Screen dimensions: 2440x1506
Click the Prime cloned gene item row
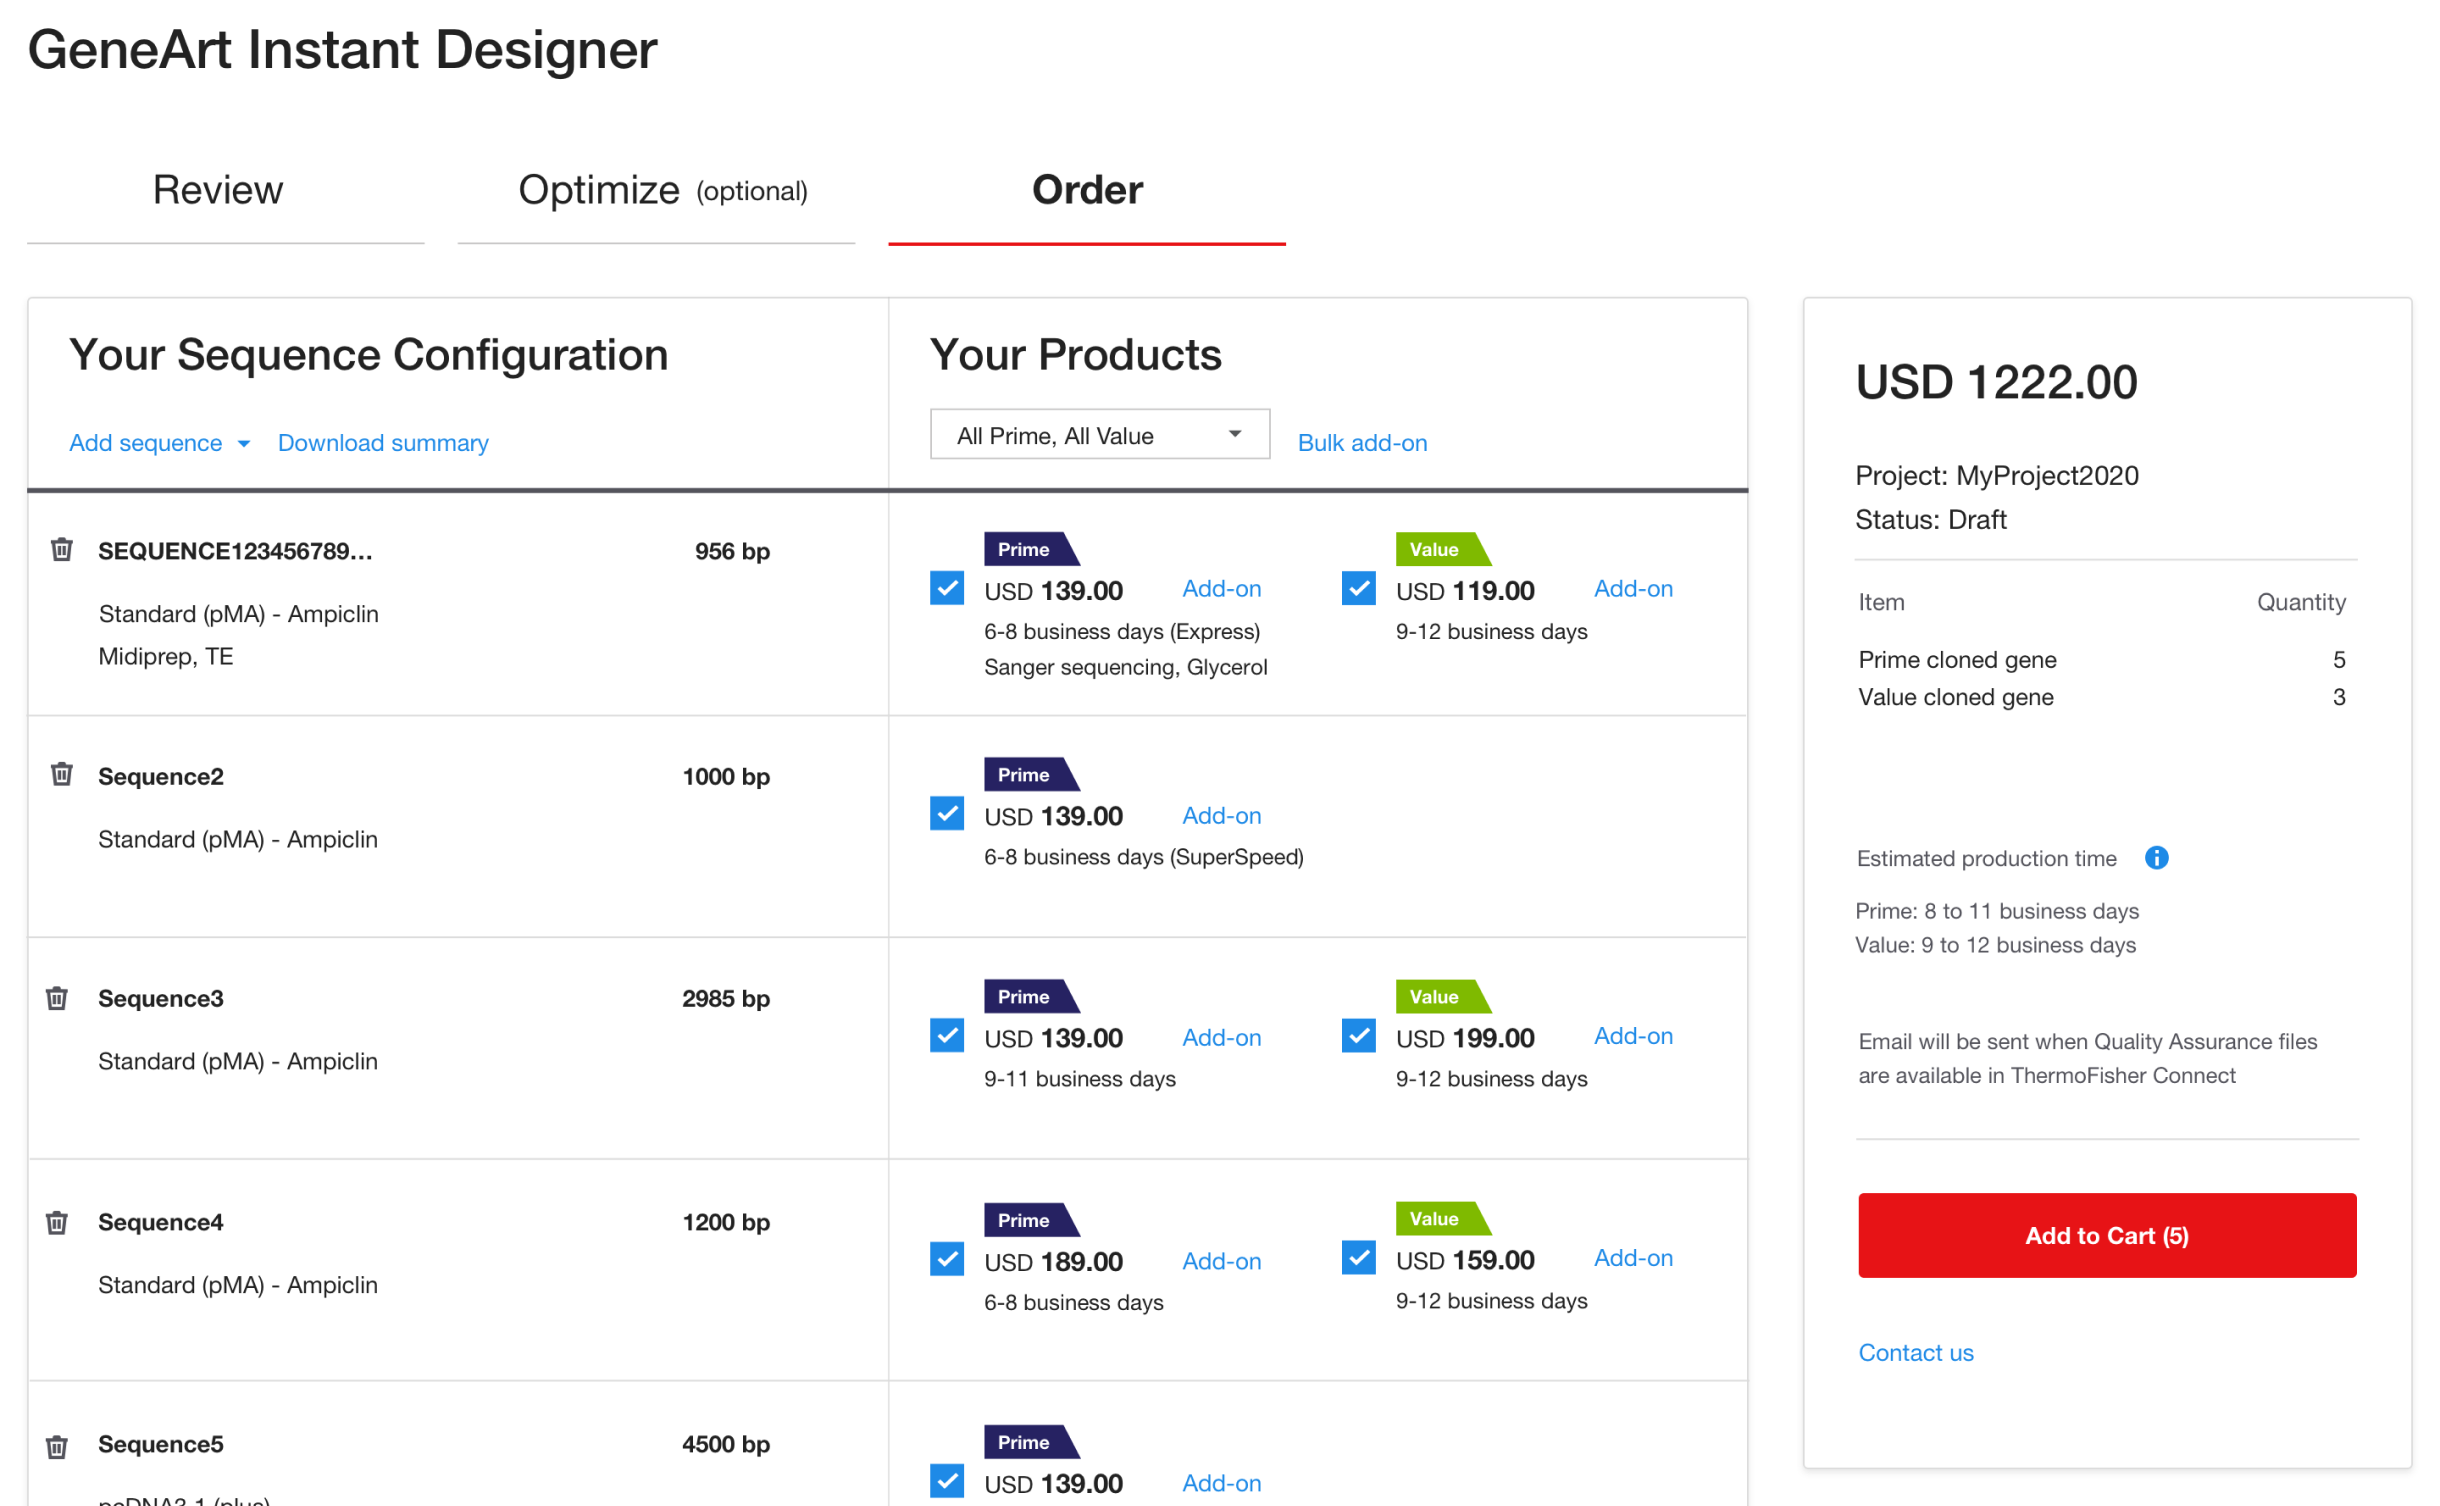[x=2101, y=660]
